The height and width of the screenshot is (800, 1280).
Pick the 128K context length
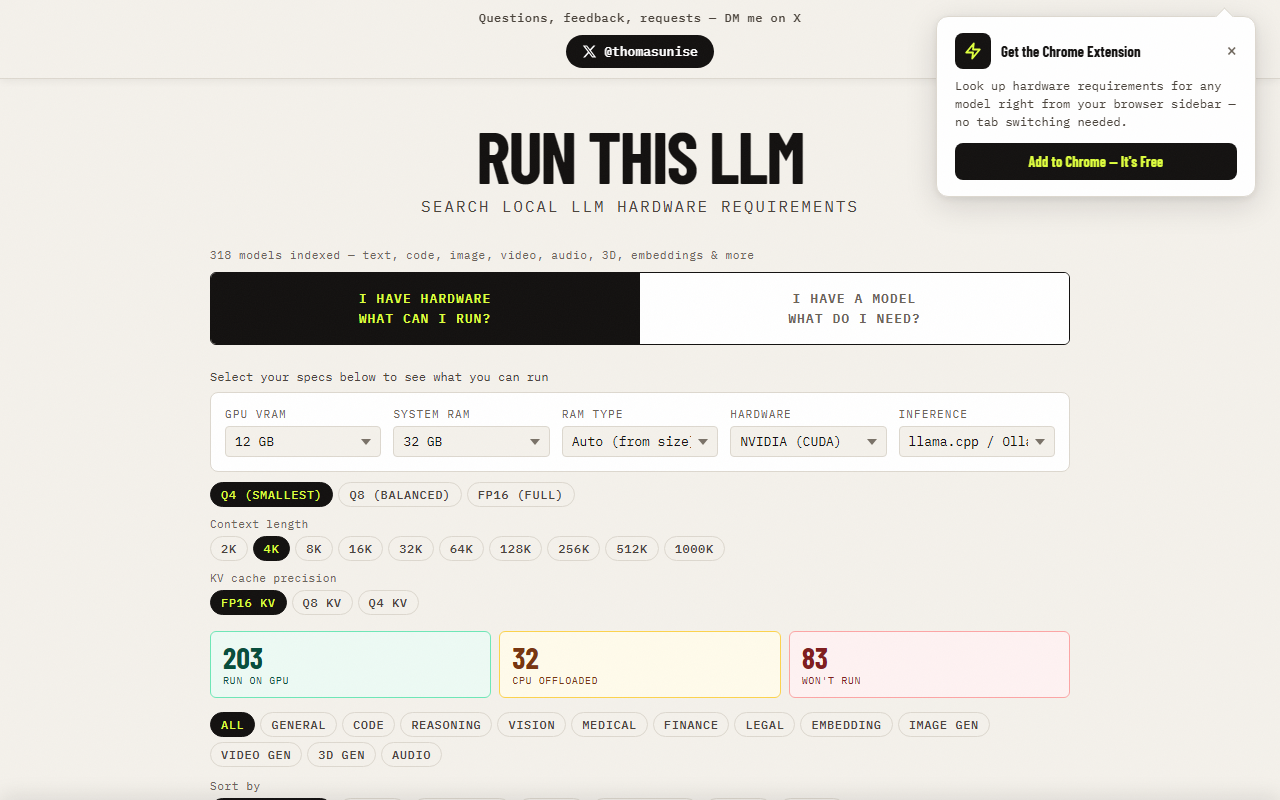pos(516,549)
